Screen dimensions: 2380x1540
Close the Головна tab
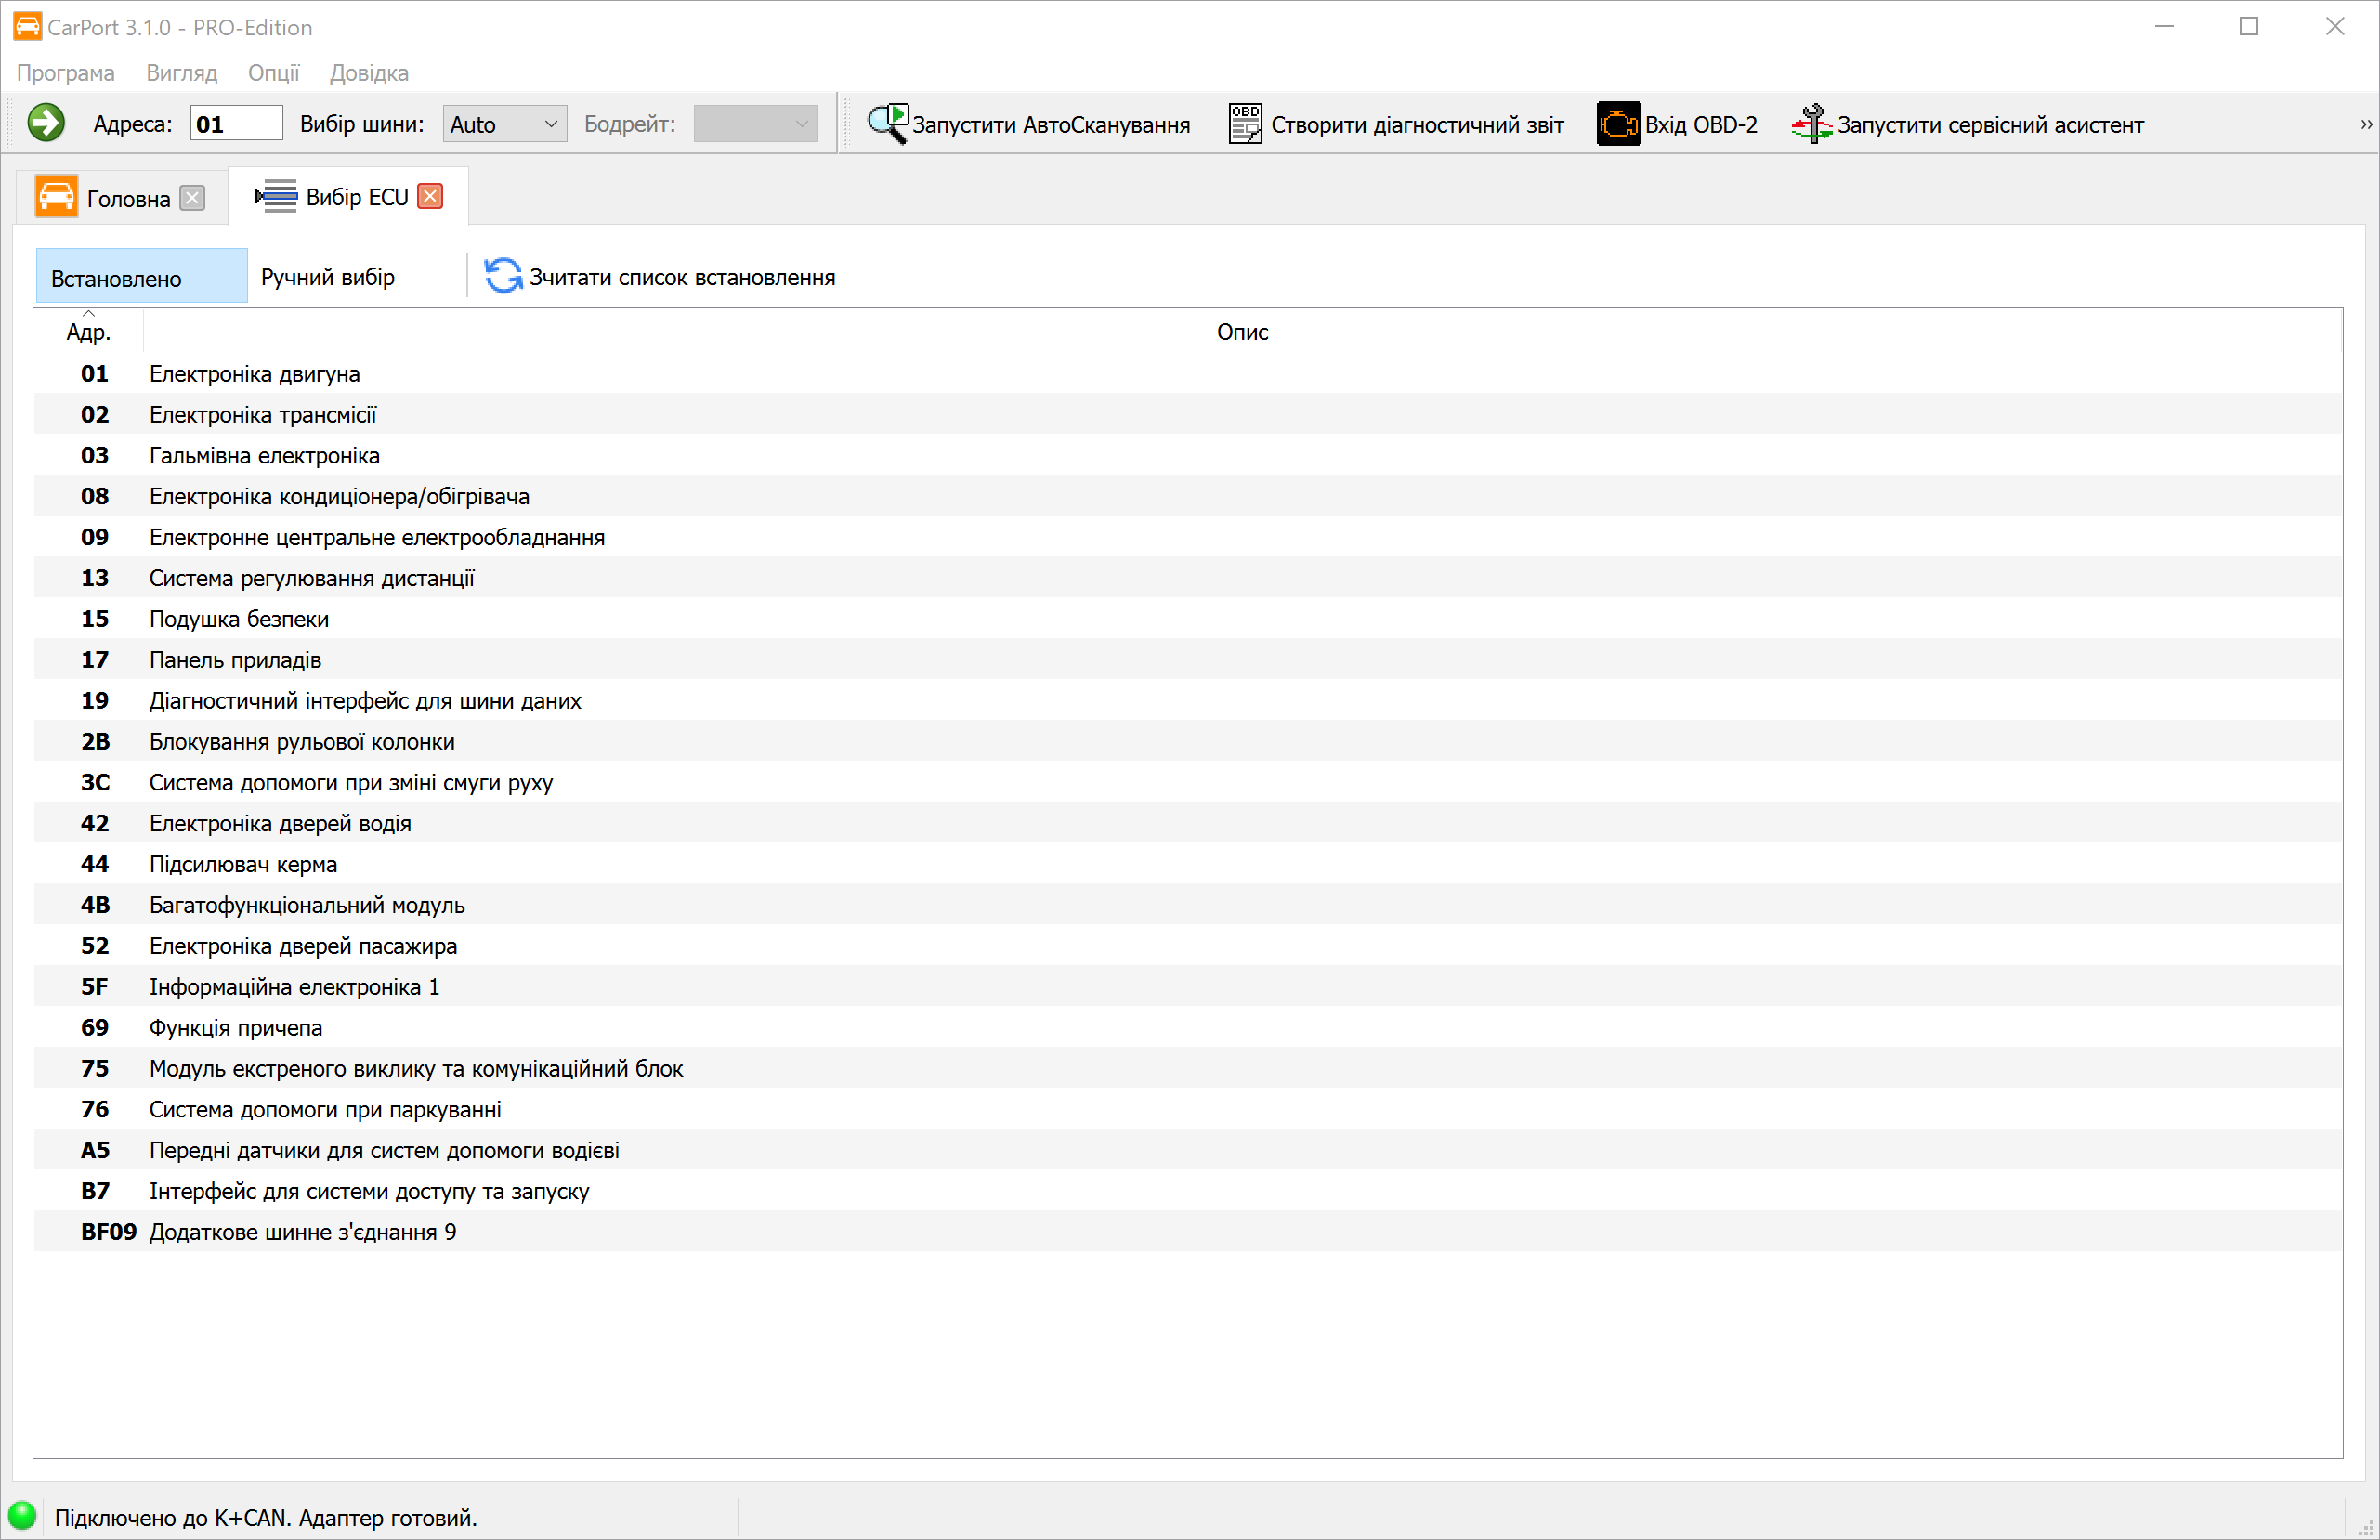point(193,198)
